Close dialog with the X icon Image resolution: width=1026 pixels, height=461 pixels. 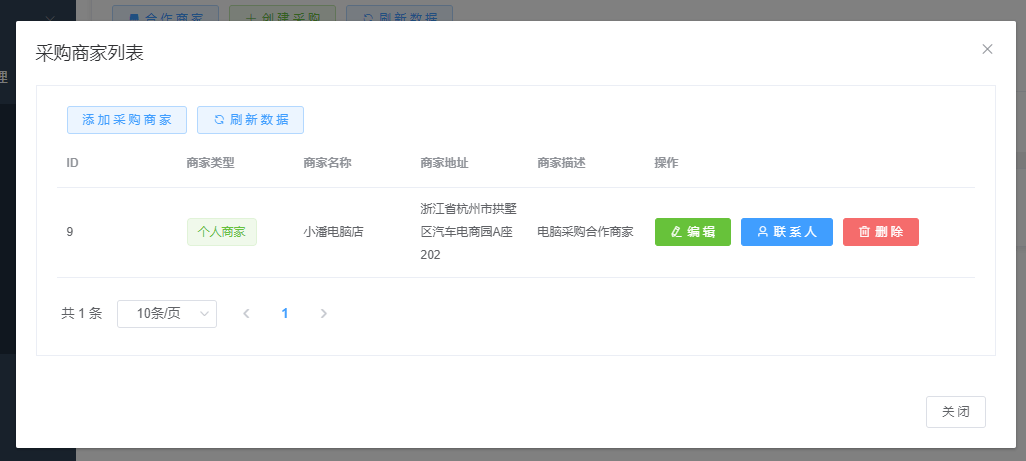tap(987, 49)
